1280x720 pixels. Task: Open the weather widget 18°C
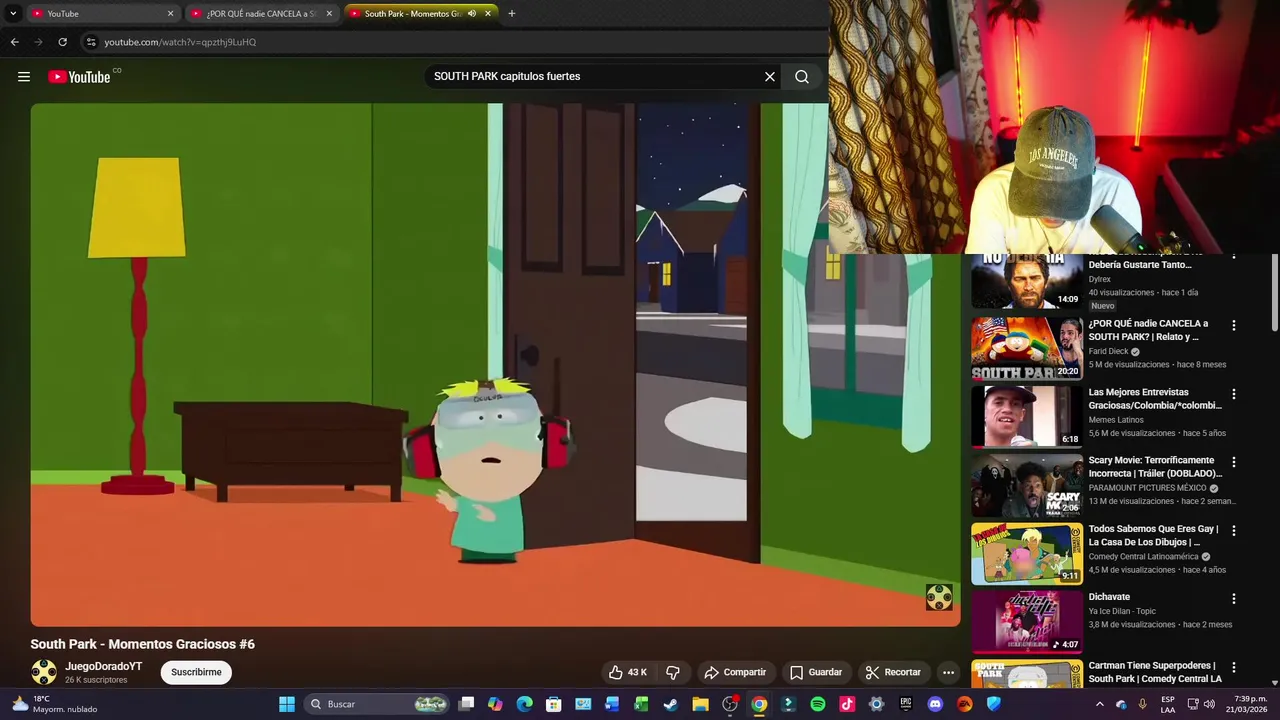[x=55, y=704]
